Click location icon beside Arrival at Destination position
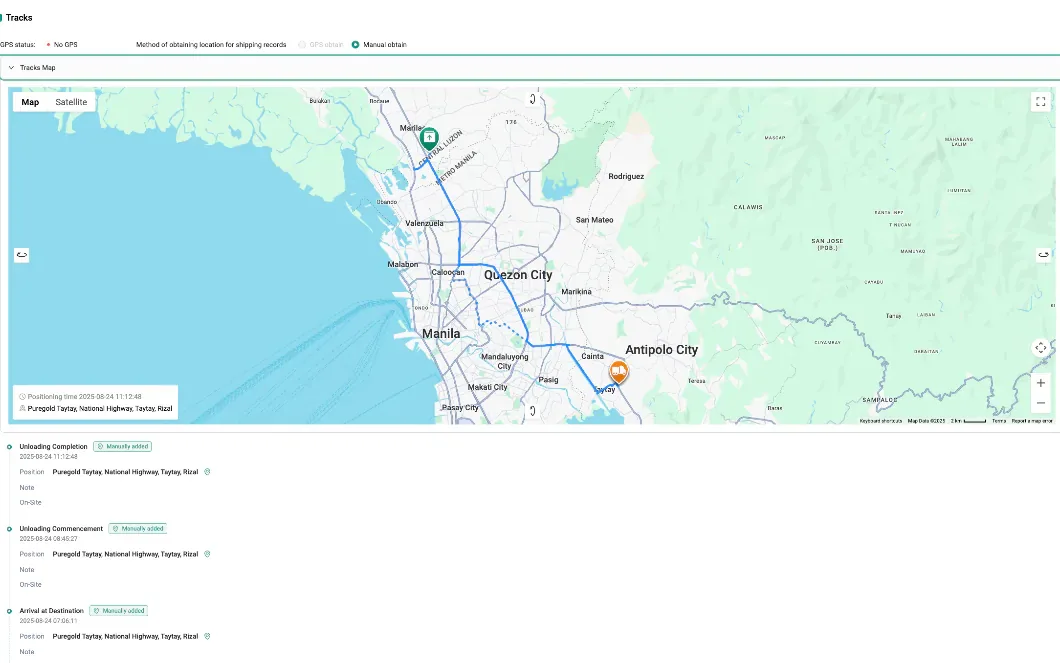The height and width of the screenshot is (663, 1060). pos(208,636)
